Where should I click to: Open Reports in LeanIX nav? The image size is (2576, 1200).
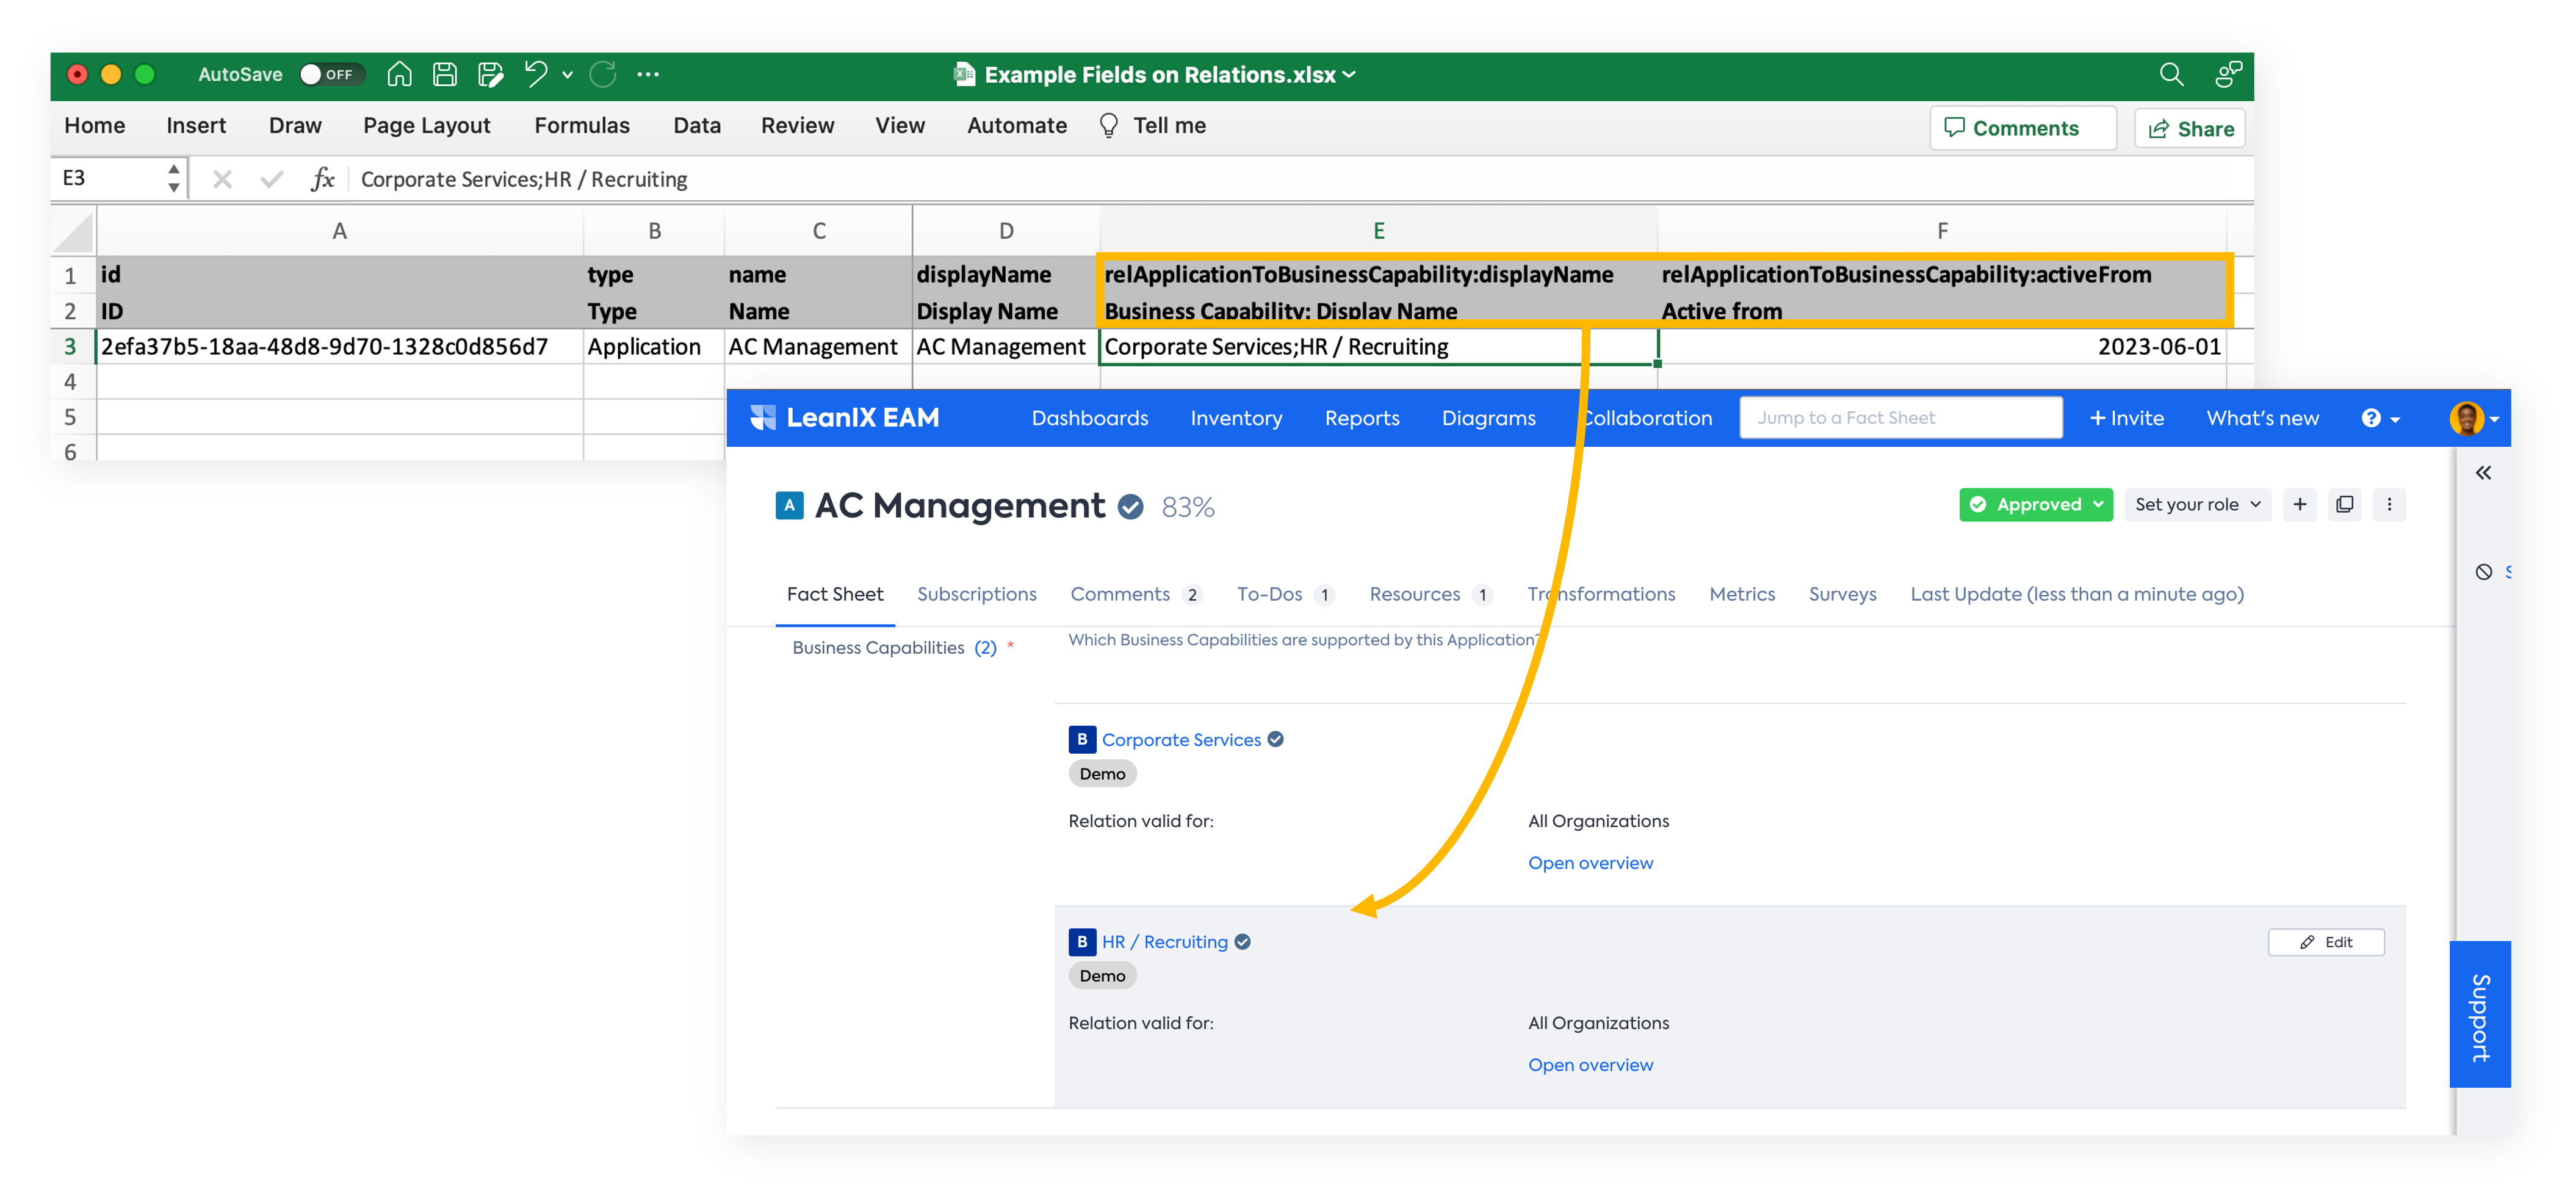click(1362, 419)
